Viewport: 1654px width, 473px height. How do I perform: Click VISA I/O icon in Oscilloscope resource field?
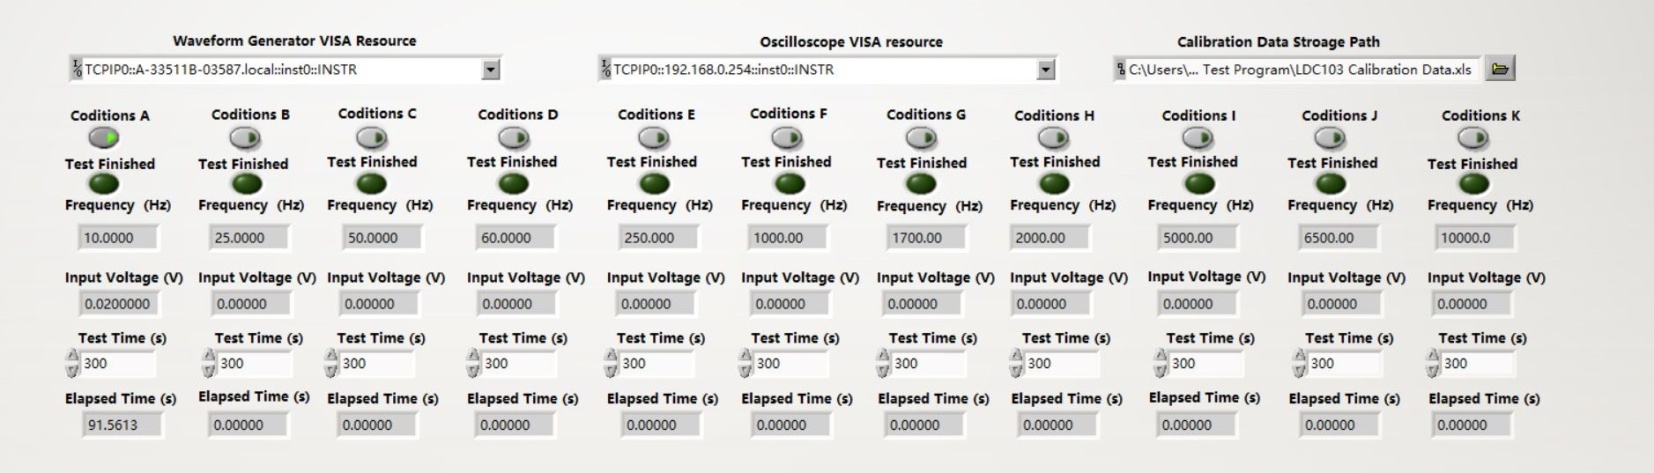tap(606, 70)
